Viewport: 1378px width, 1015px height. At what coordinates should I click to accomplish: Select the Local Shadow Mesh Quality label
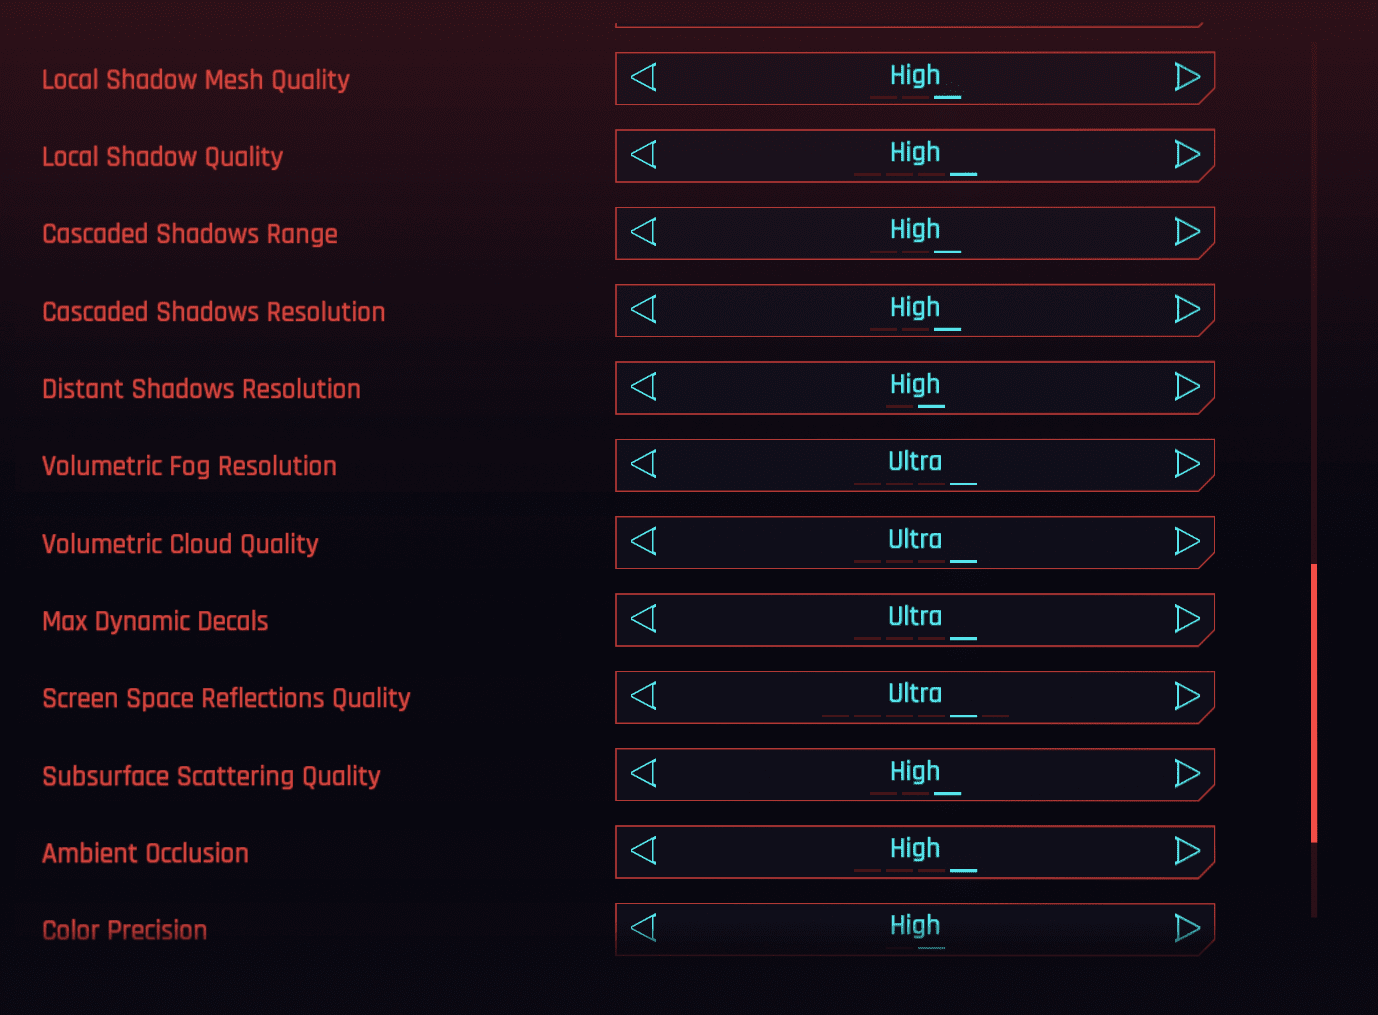pos(196,80)
